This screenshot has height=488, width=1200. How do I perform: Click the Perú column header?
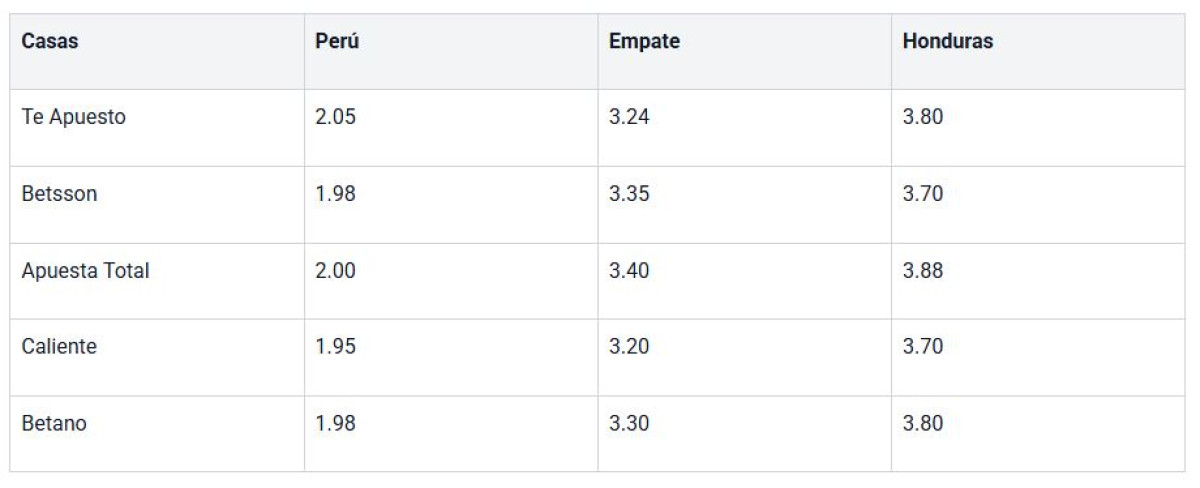tap(337, 42)
